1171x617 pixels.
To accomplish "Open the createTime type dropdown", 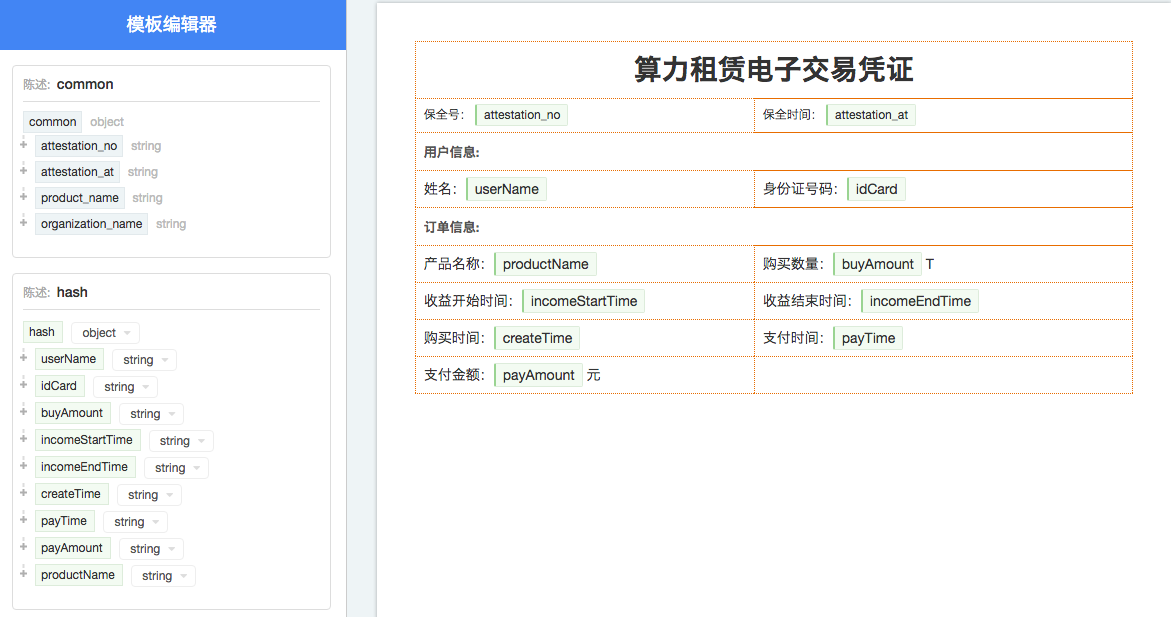I will coord(149,494).
